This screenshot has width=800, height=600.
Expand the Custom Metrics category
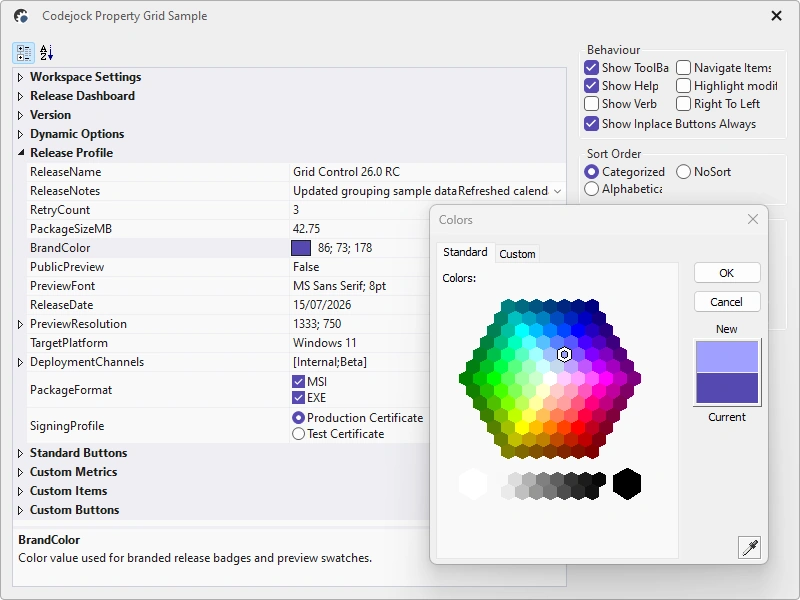click(x=20, y=472)
